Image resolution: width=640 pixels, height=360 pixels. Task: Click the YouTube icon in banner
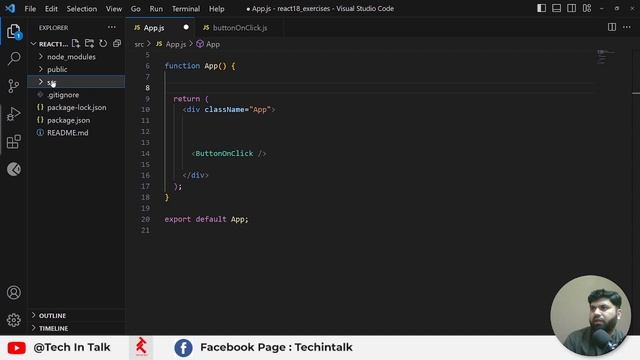tap(16, 348)
